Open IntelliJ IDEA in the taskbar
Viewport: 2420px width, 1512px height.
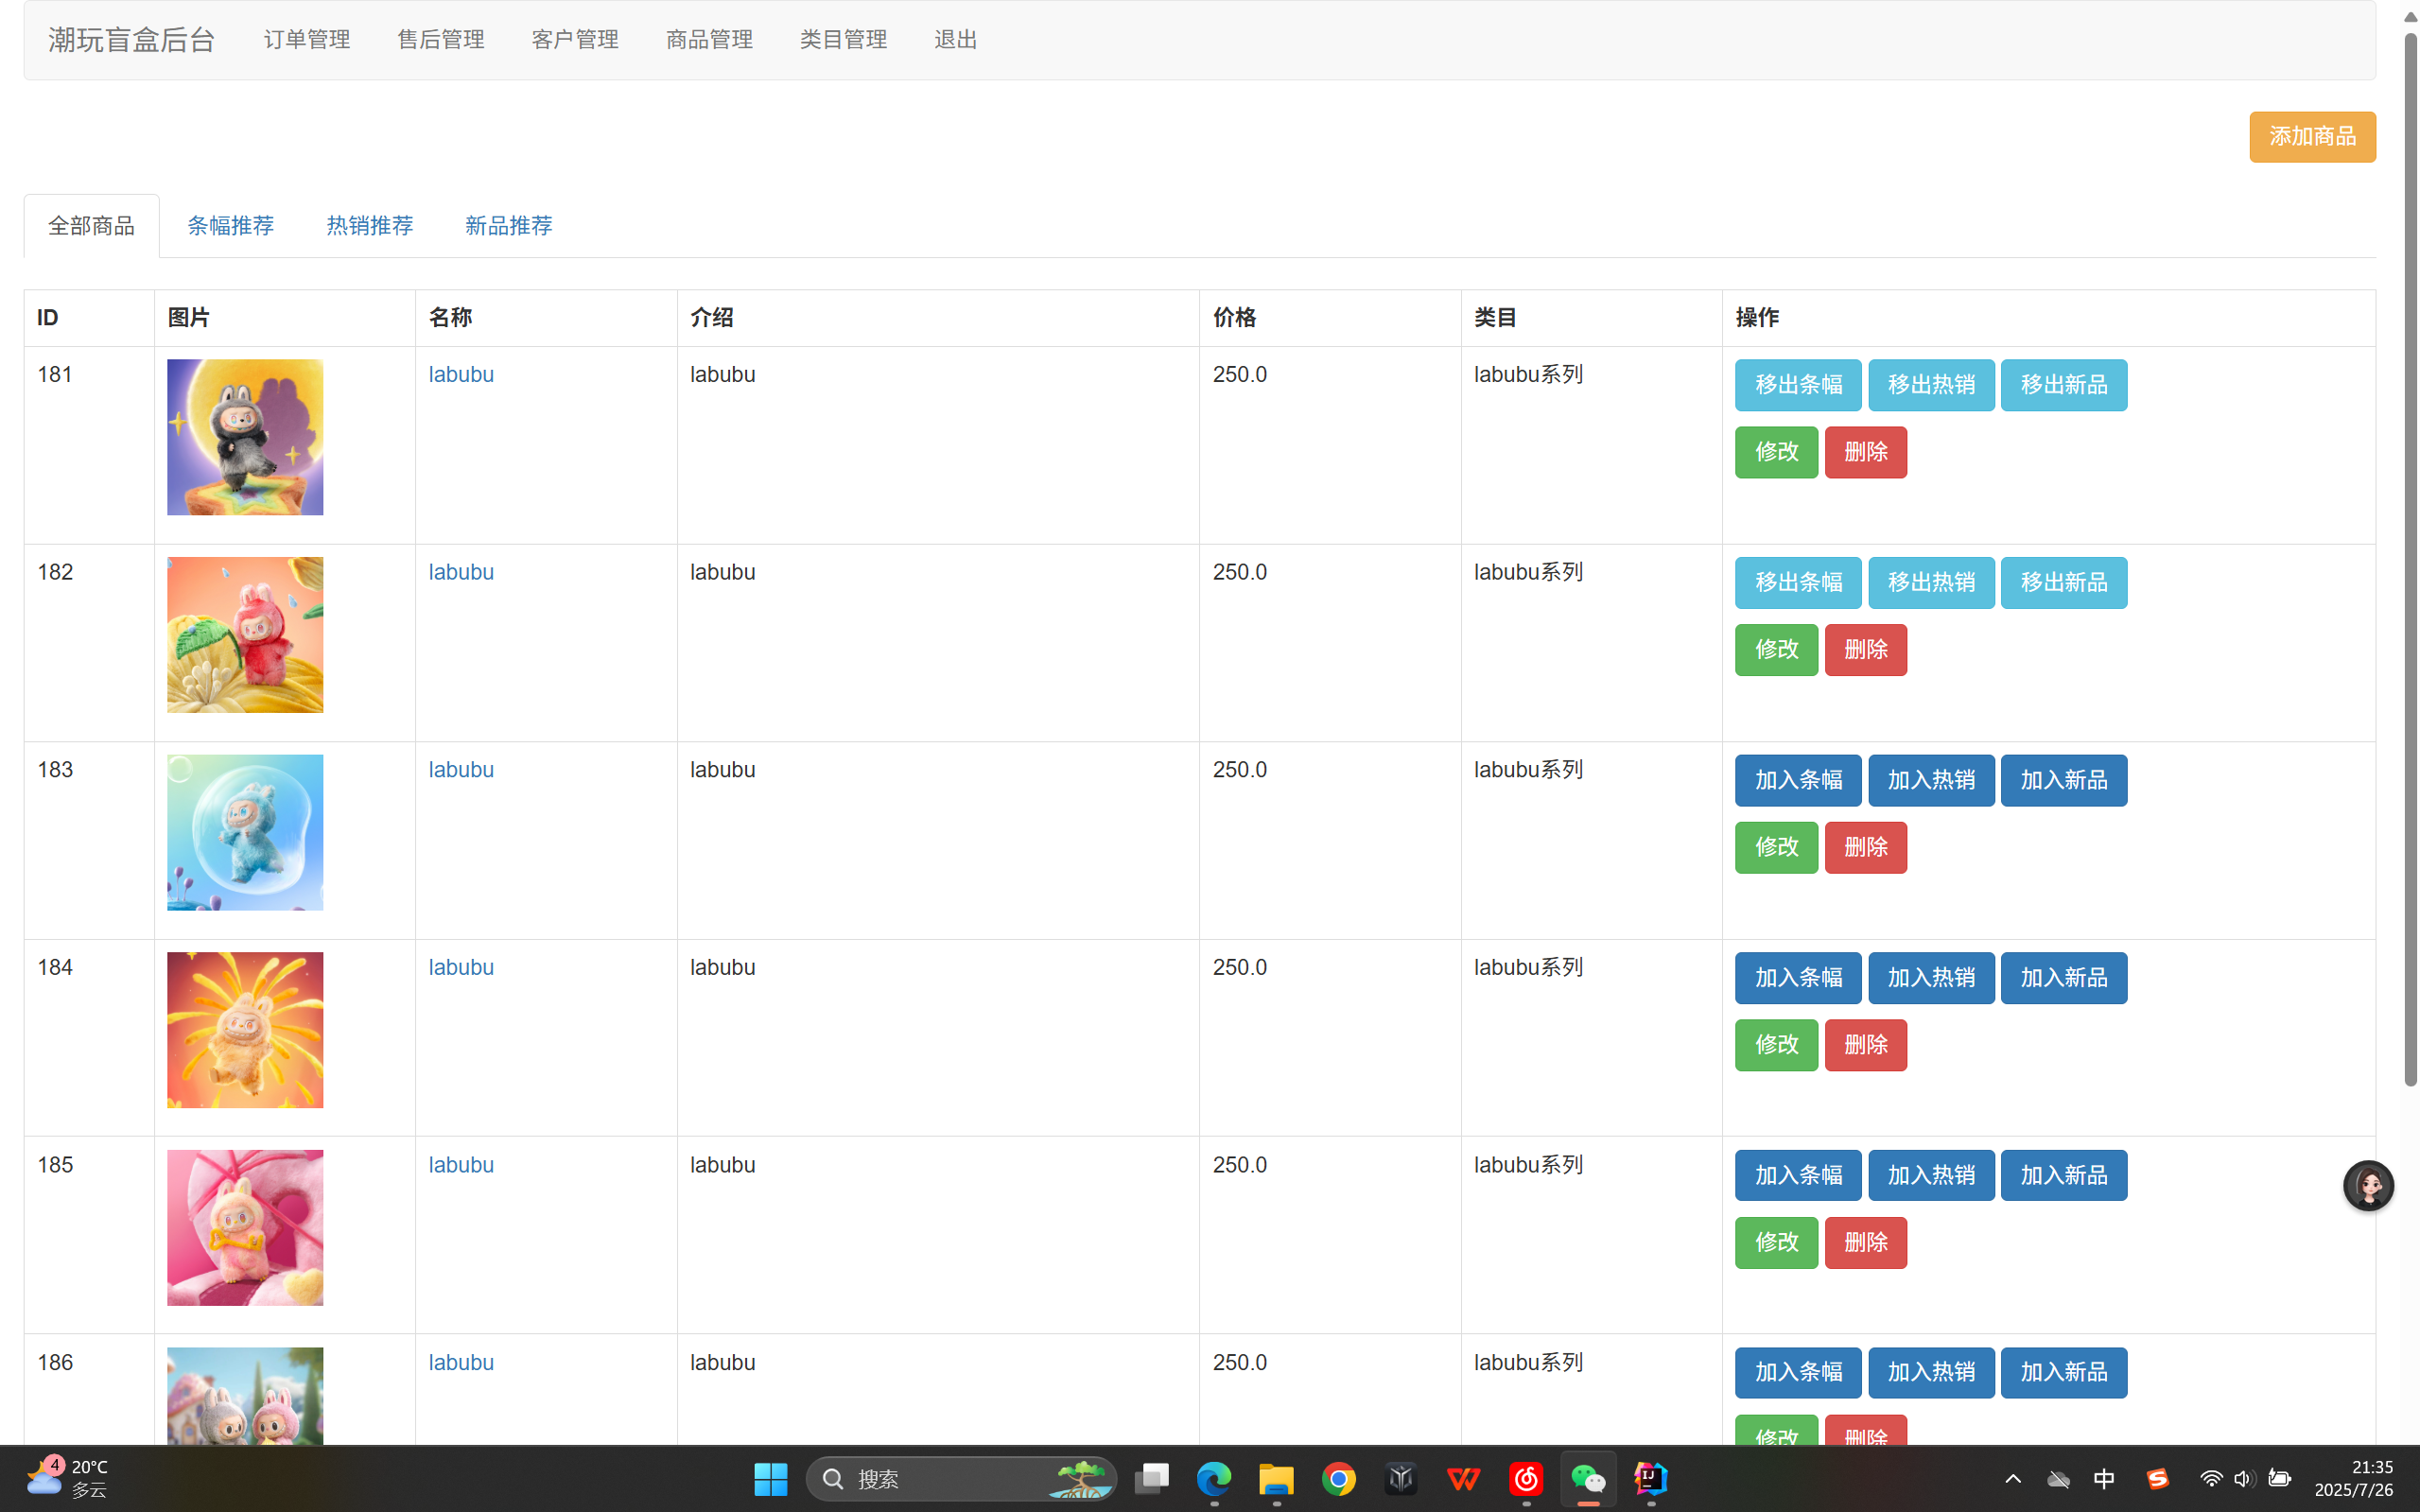1650,1478
